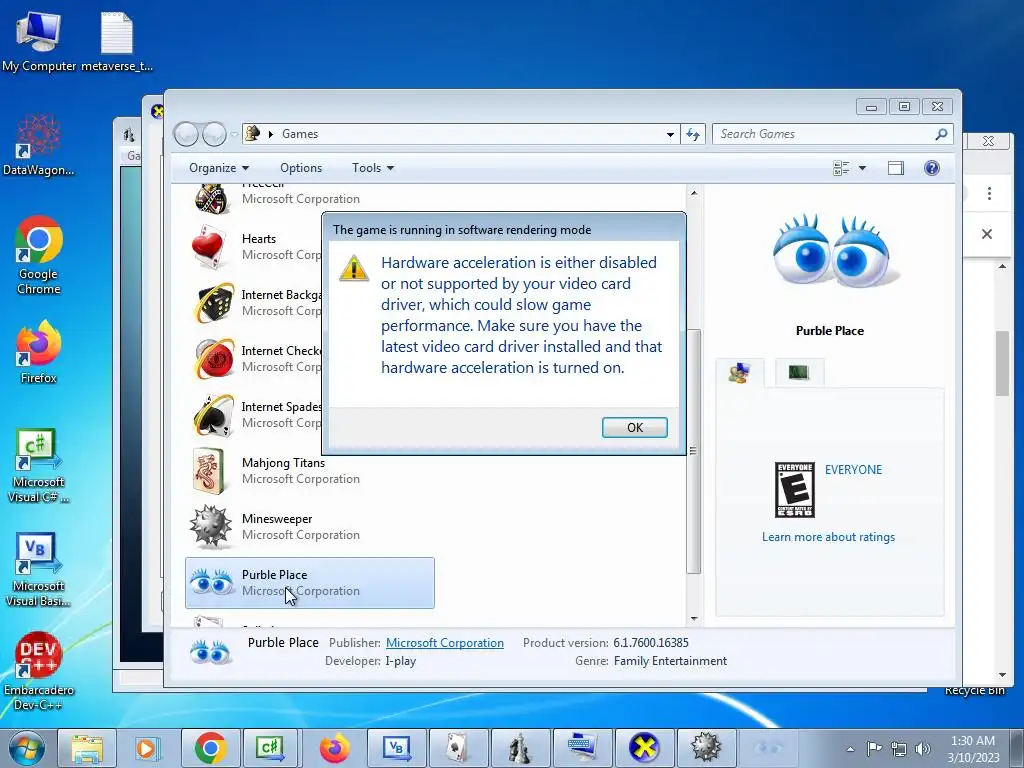This screenshot has width=1024, height=768.
Task: Open the Options menu item
Action: click(301, 168)
